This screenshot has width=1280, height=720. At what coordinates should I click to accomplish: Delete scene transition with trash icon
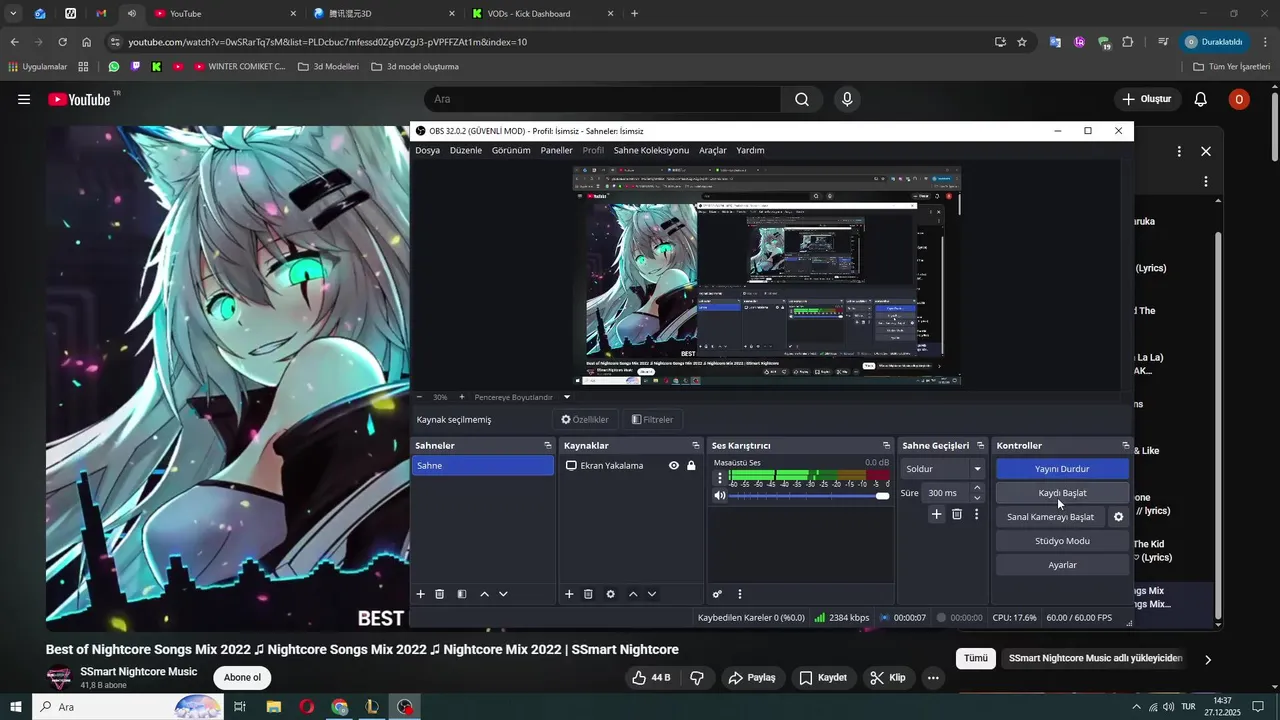pos(957,514)
